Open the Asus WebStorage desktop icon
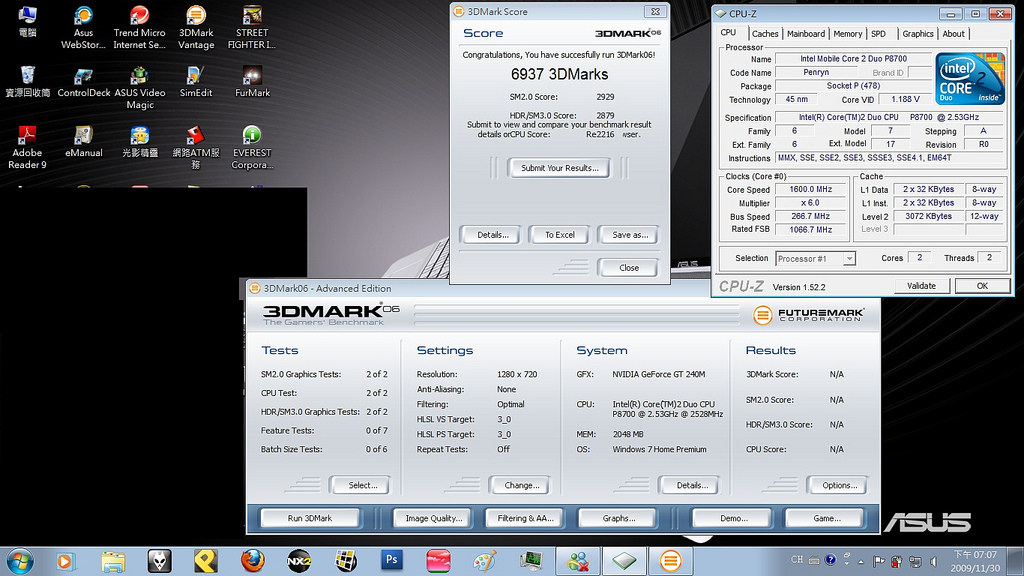The height and width of the screenshot is (576, 1024). point(83,27)
